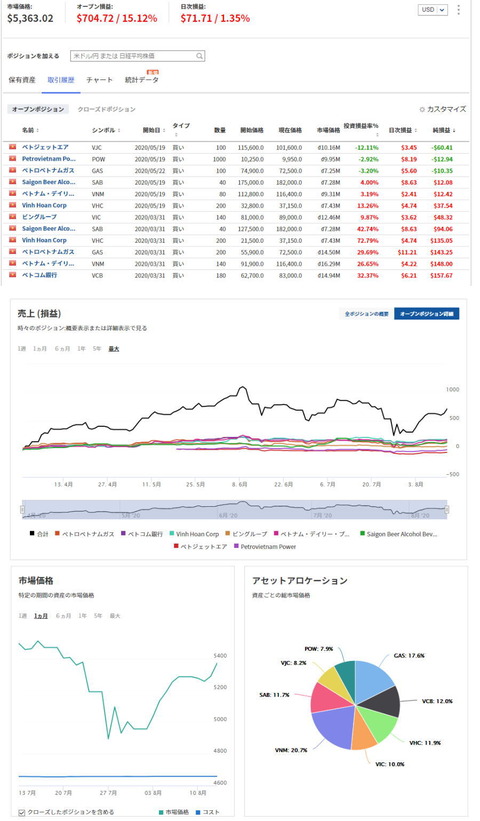Click the オープンポジション詳細 button
Screen dimensions: 480x821
pyautogui.click(x=427, y=314)
